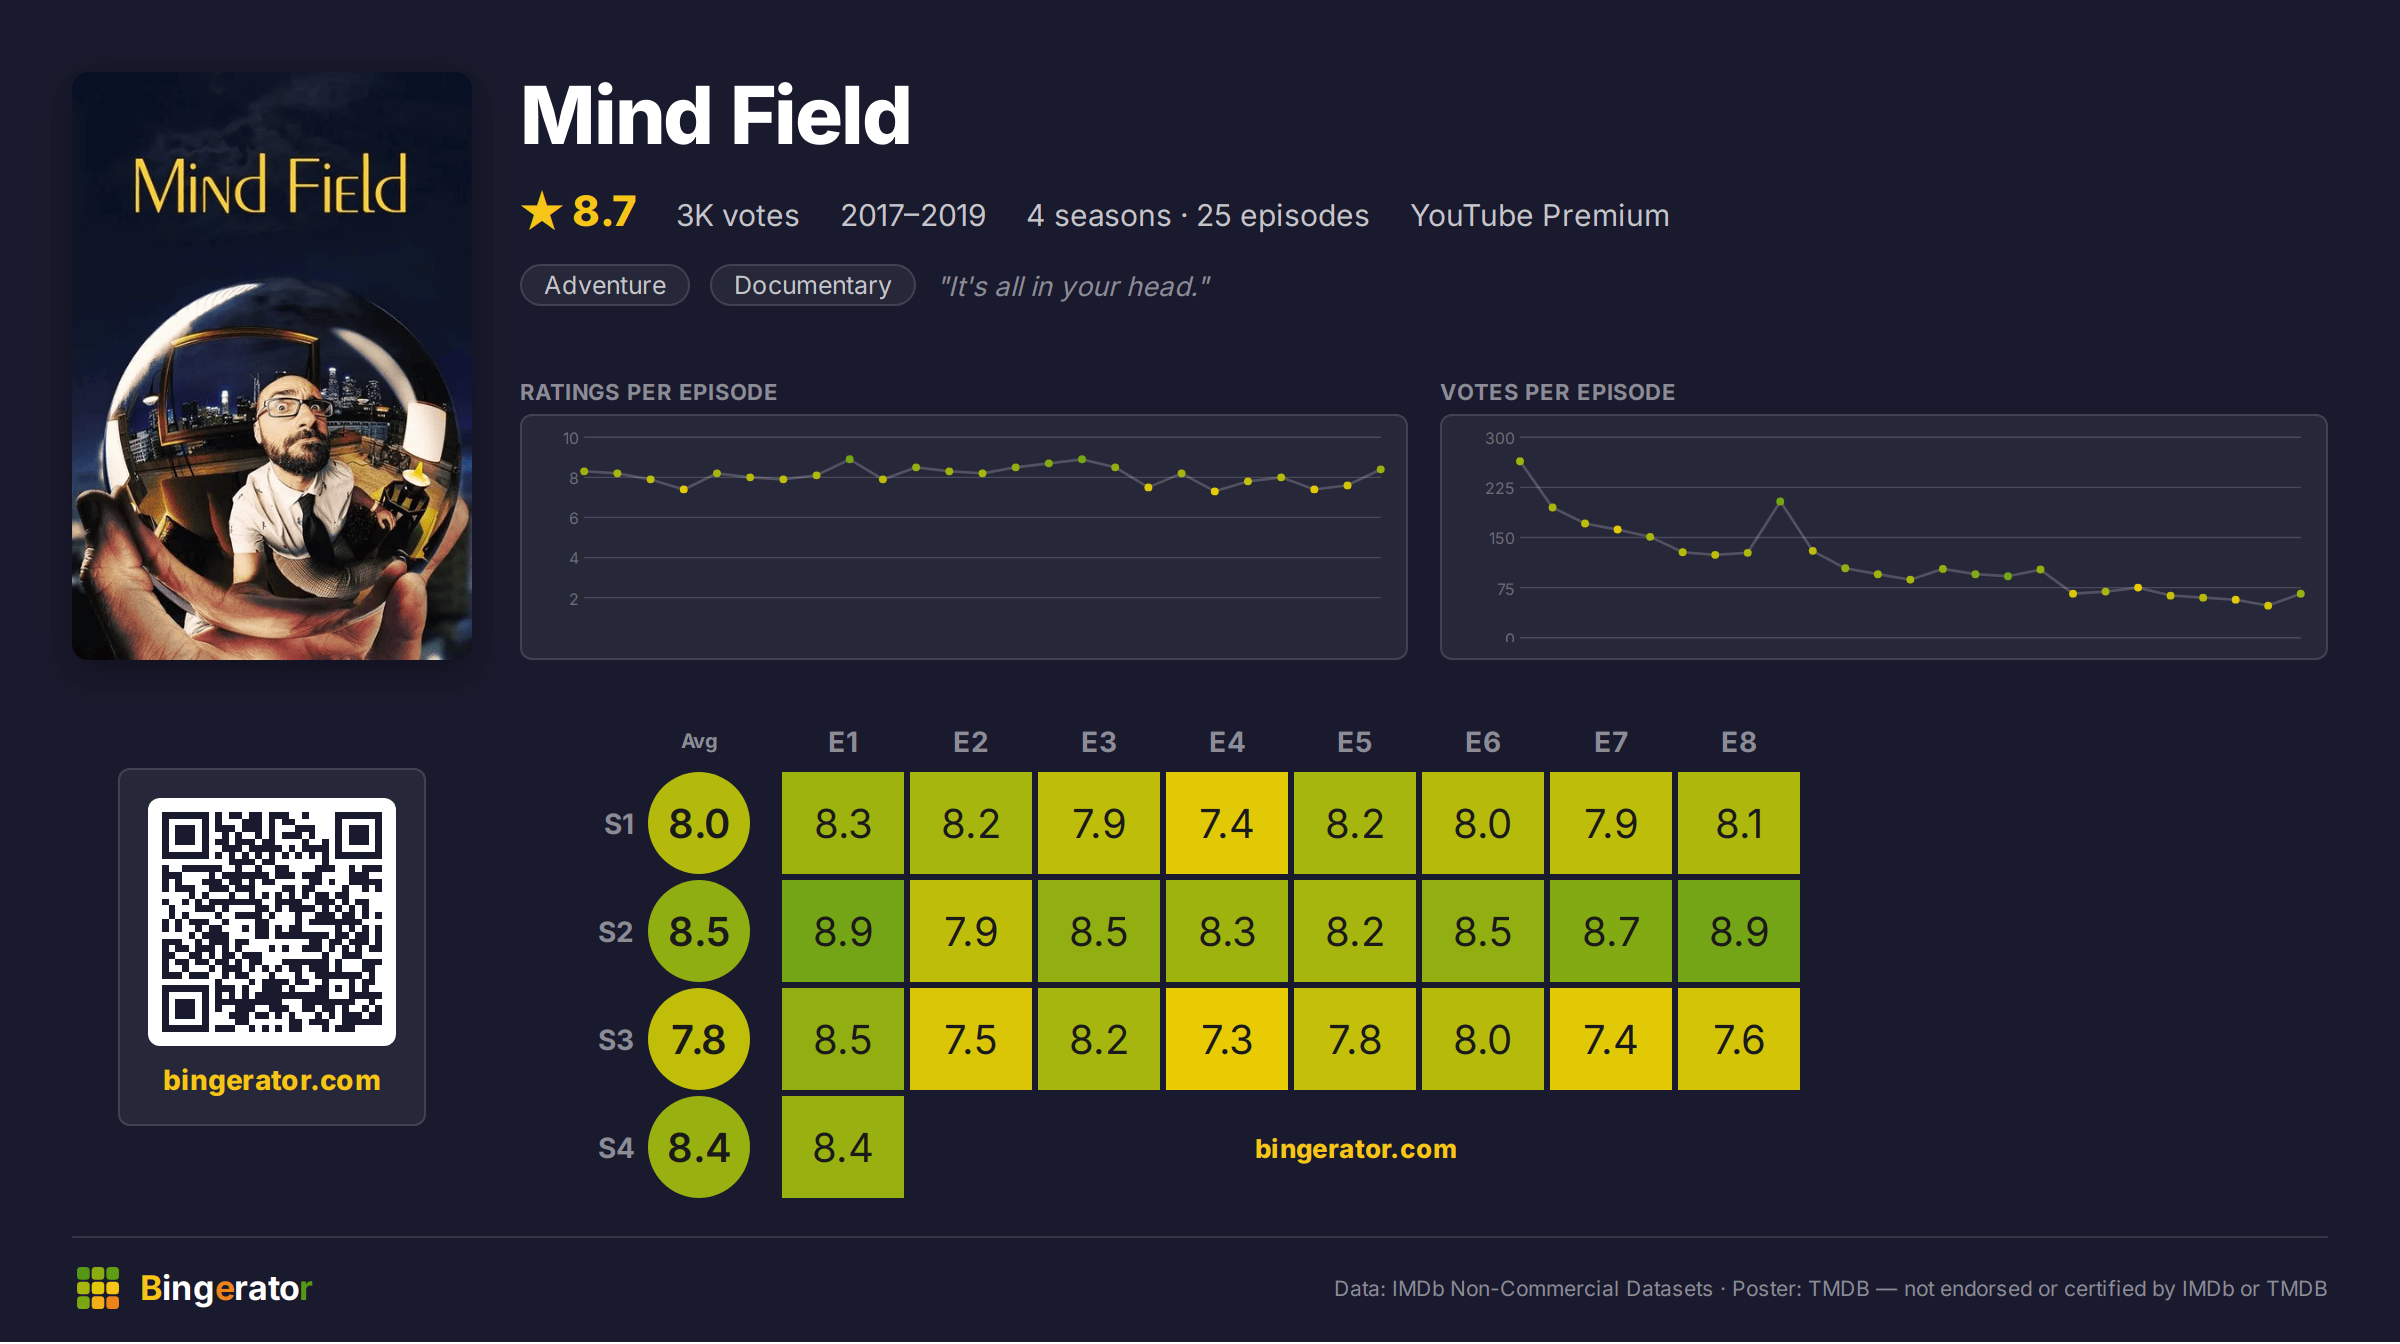Open the Mind Field poster thumbnail

pos(272,366)
